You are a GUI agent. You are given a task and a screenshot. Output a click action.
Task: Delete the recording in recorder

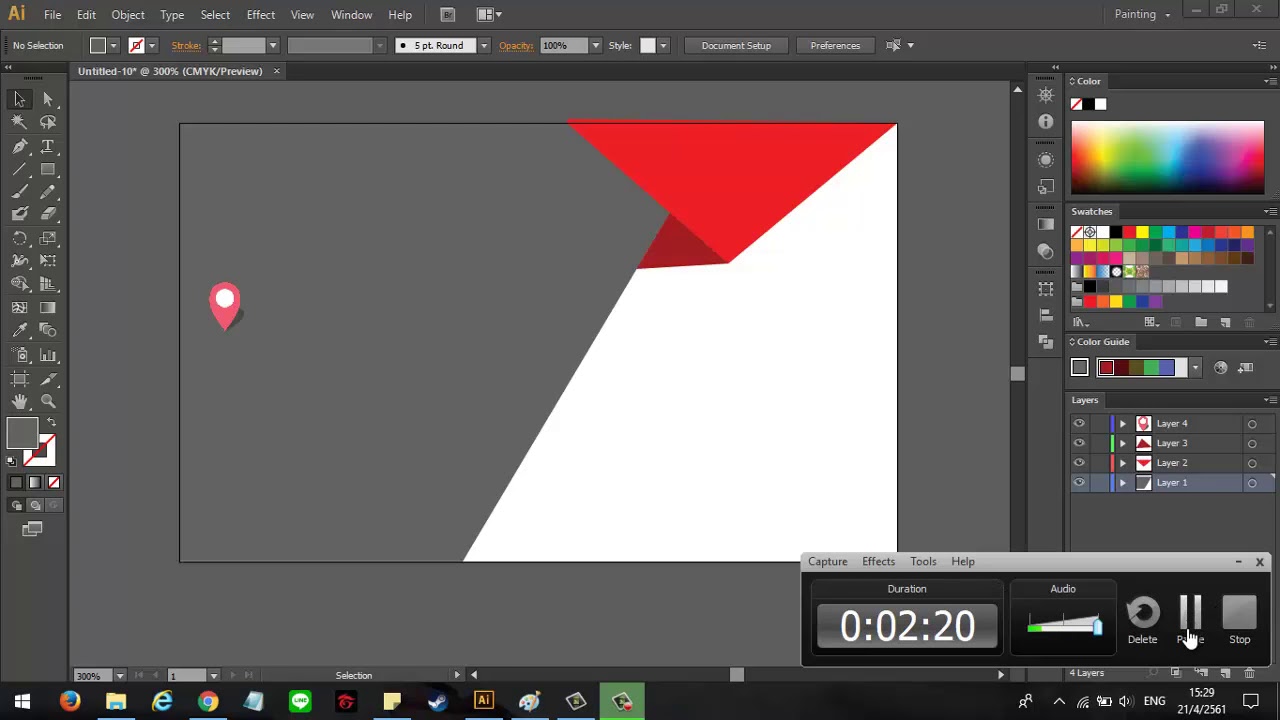coord(1143,621)
